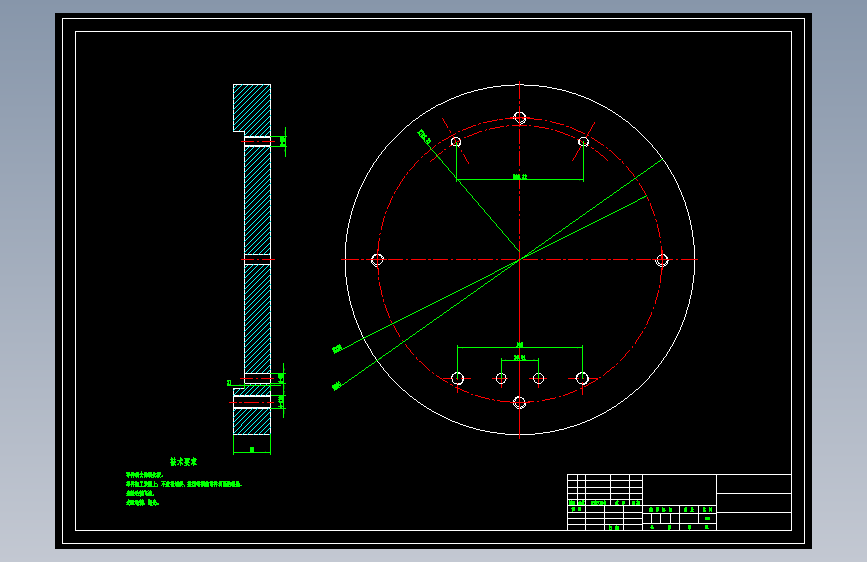Click the bottom-row far-left hole
The height and width of the screenshot is (562, 867).
tap(457, 378)
